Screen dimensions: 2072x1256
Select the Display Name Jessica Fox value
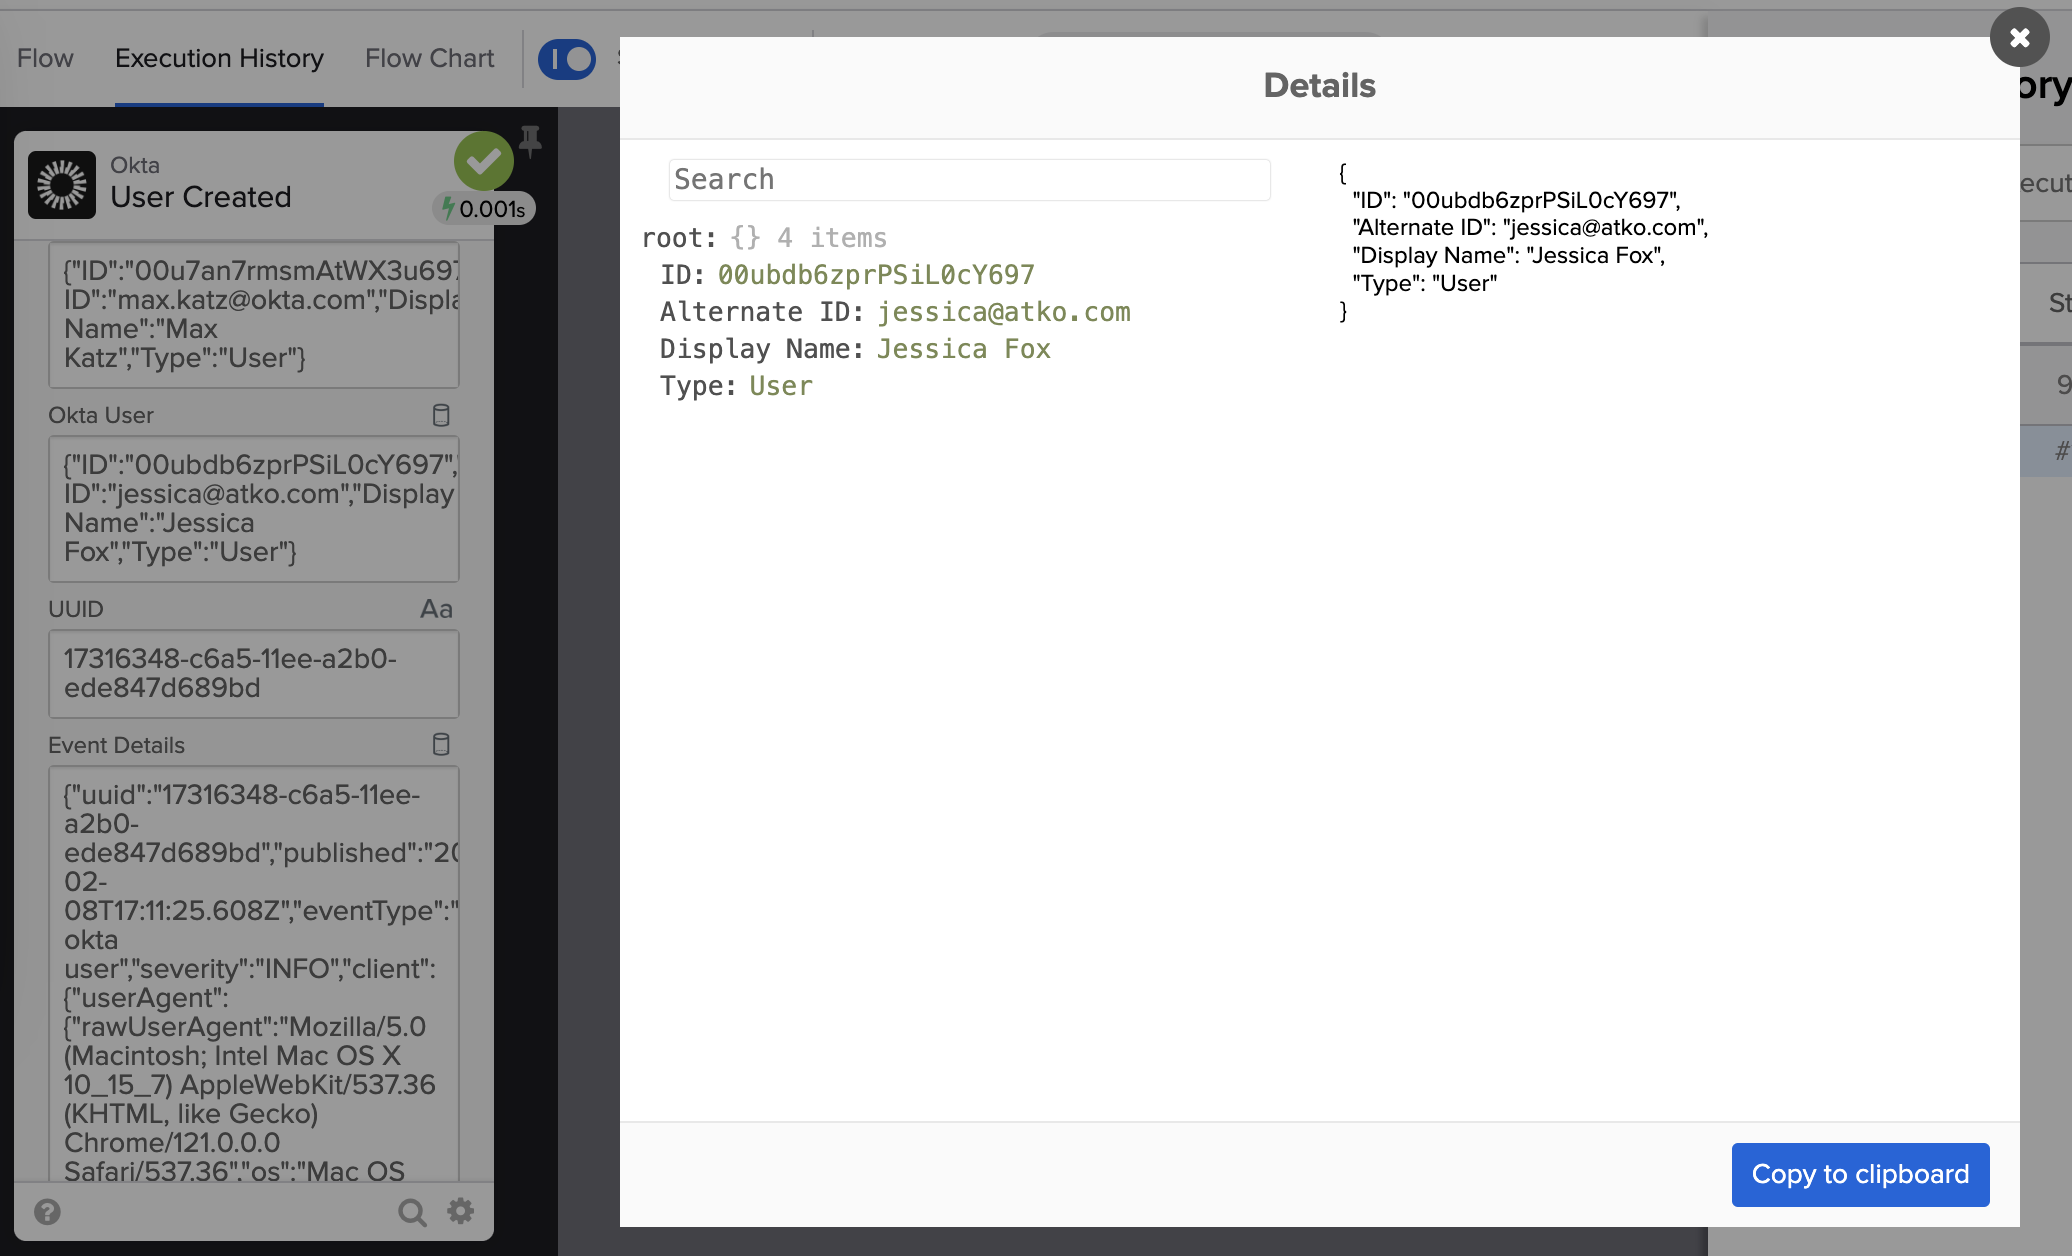(963, 349)
